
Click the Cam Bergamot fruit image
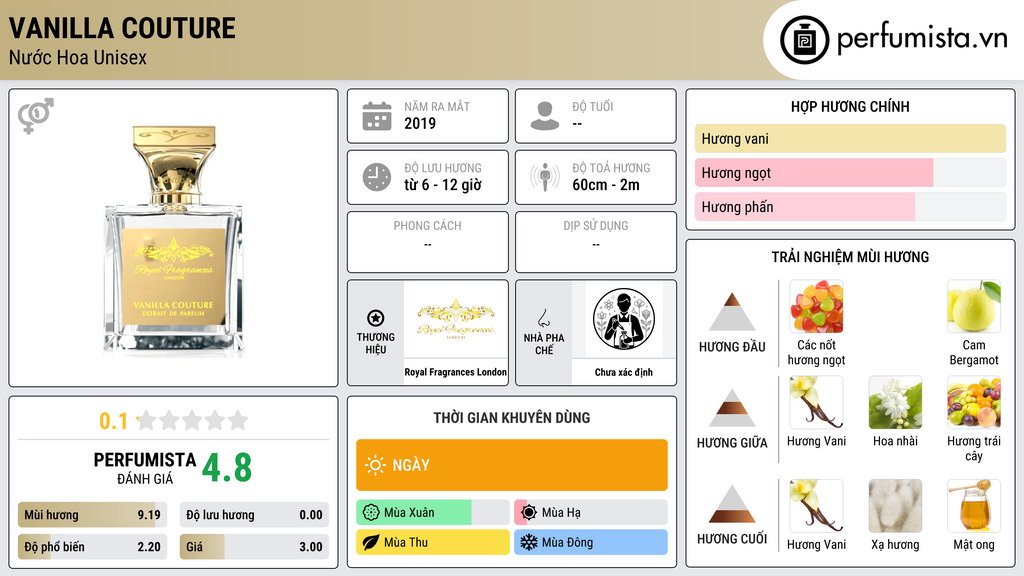974,306
